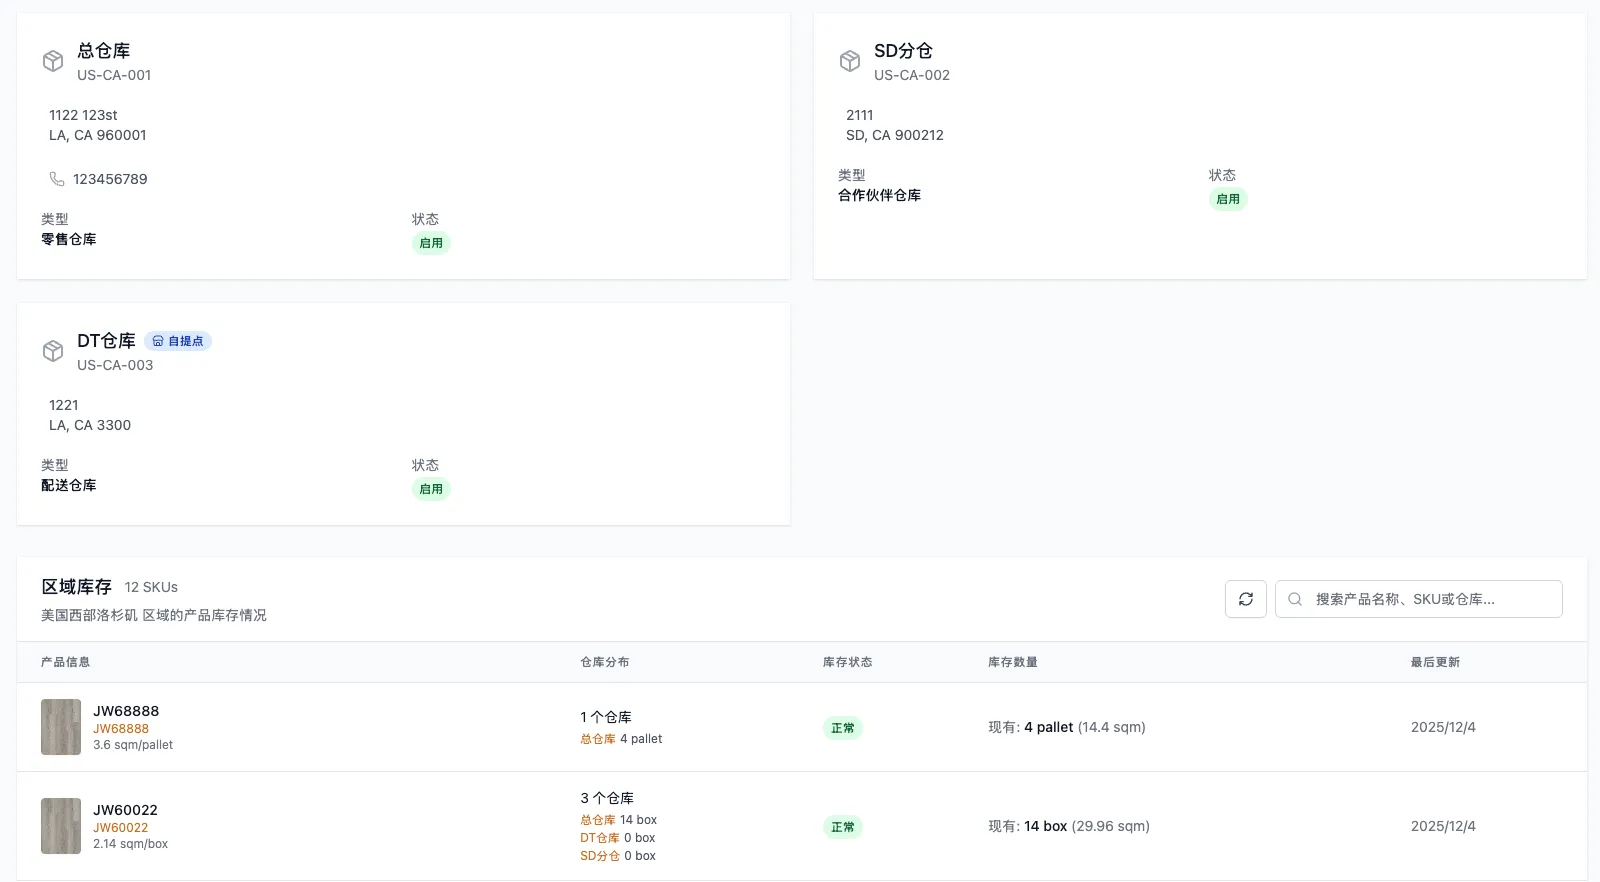Image resolution: width=1600 pixels, height=882 pixels.
Task: Click the phone icon beside 123456789
Action: tap(57, 179)
